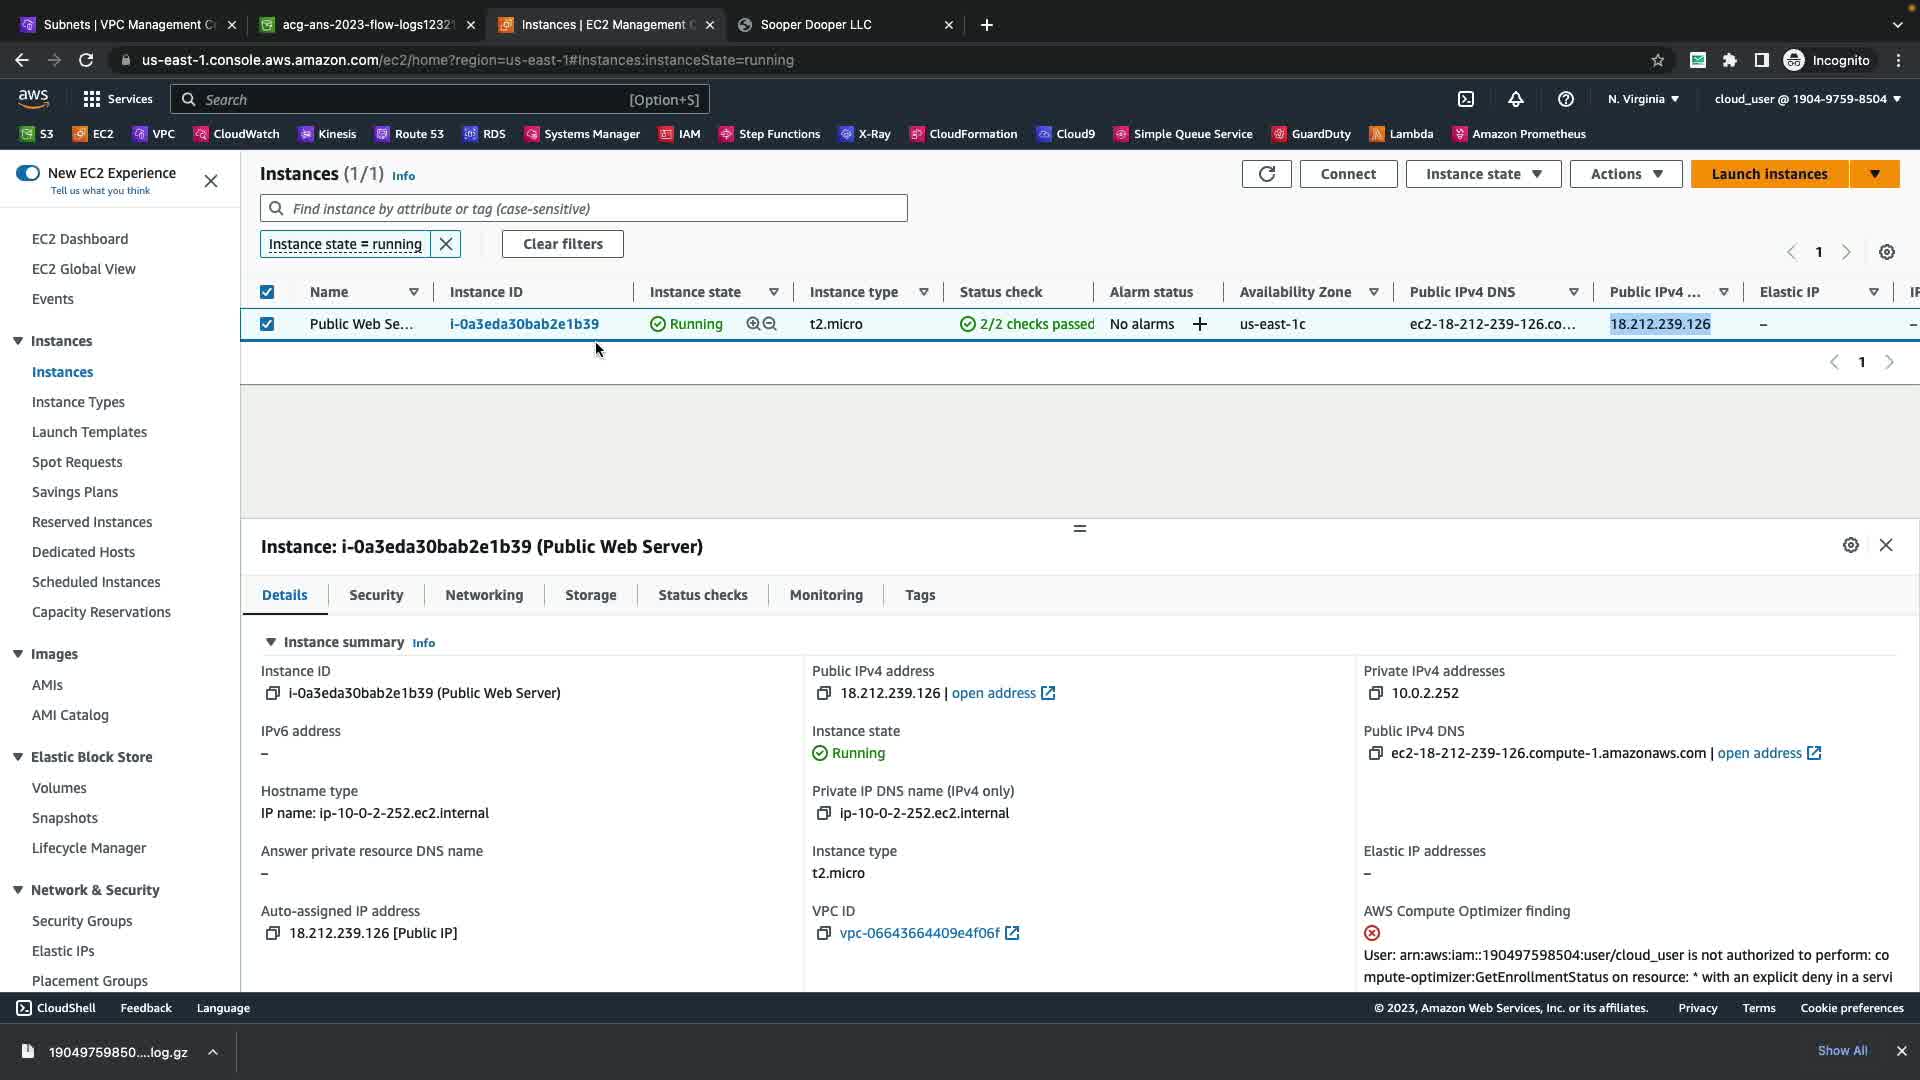The image size is (1920, 1080).
Task: Toggle the select-all instances header checkbox
Action: [267, 292]
